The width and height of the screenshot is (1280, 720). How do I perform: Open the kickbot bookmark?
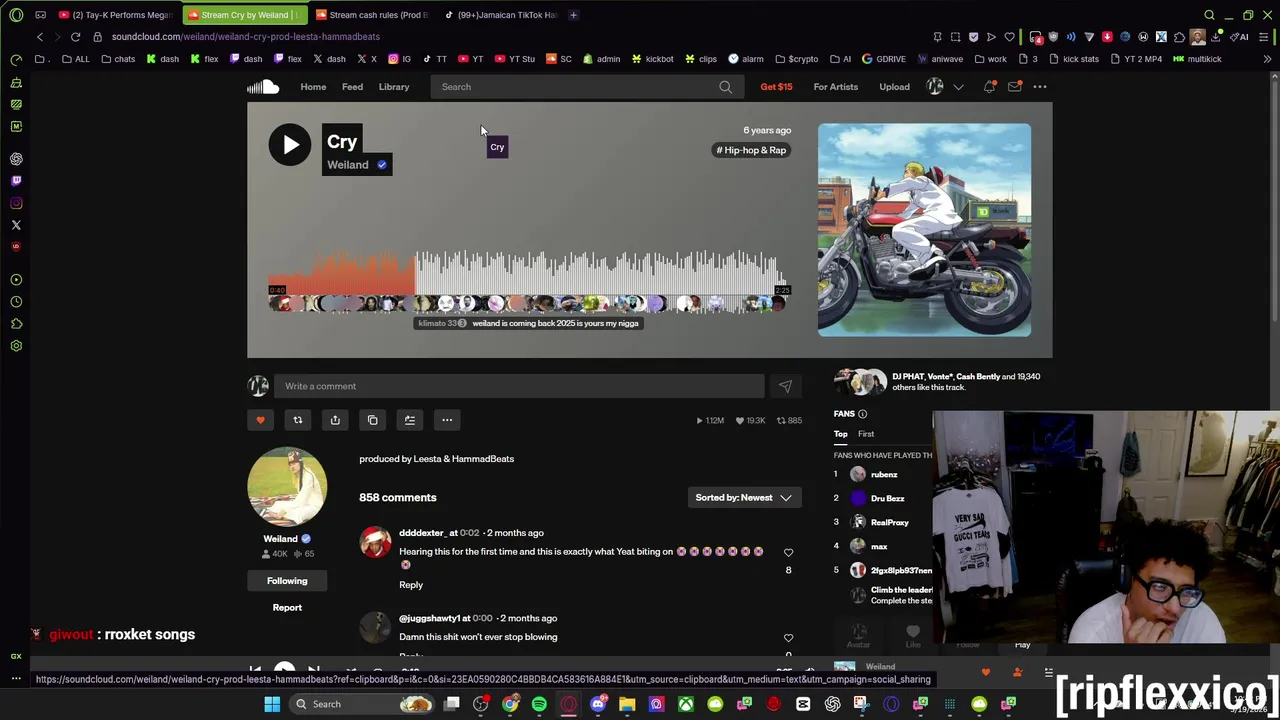click(x=652, y=59)
